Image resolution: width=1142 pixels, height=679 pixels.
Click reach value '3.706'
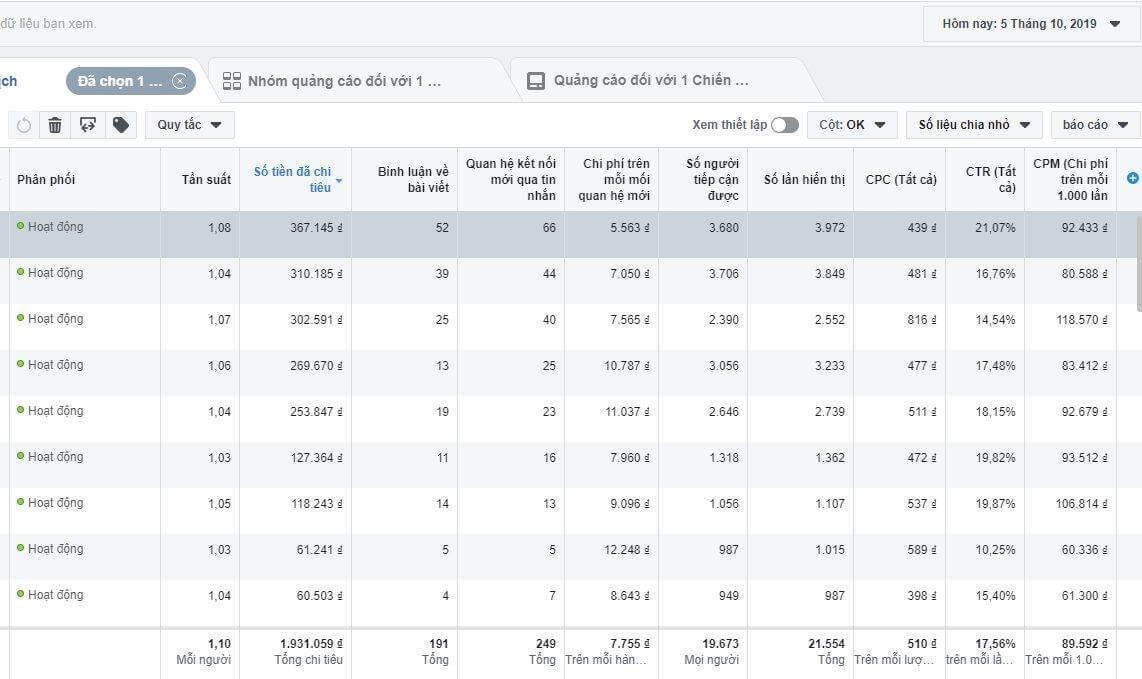click(x=723, y=273)
